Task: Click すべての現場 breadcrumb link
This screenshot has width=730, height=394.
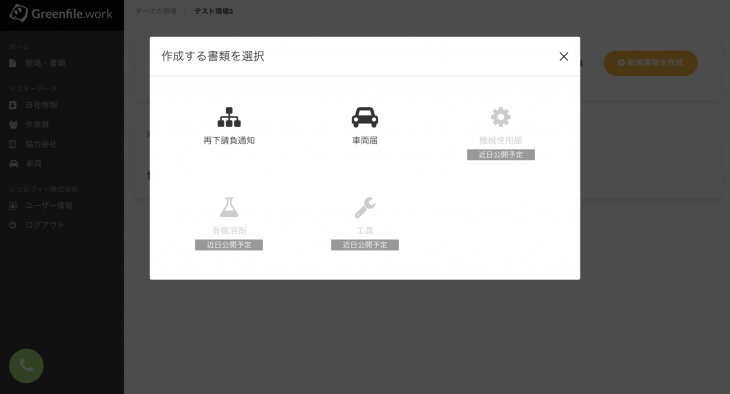Action: [x=156, y=11]
